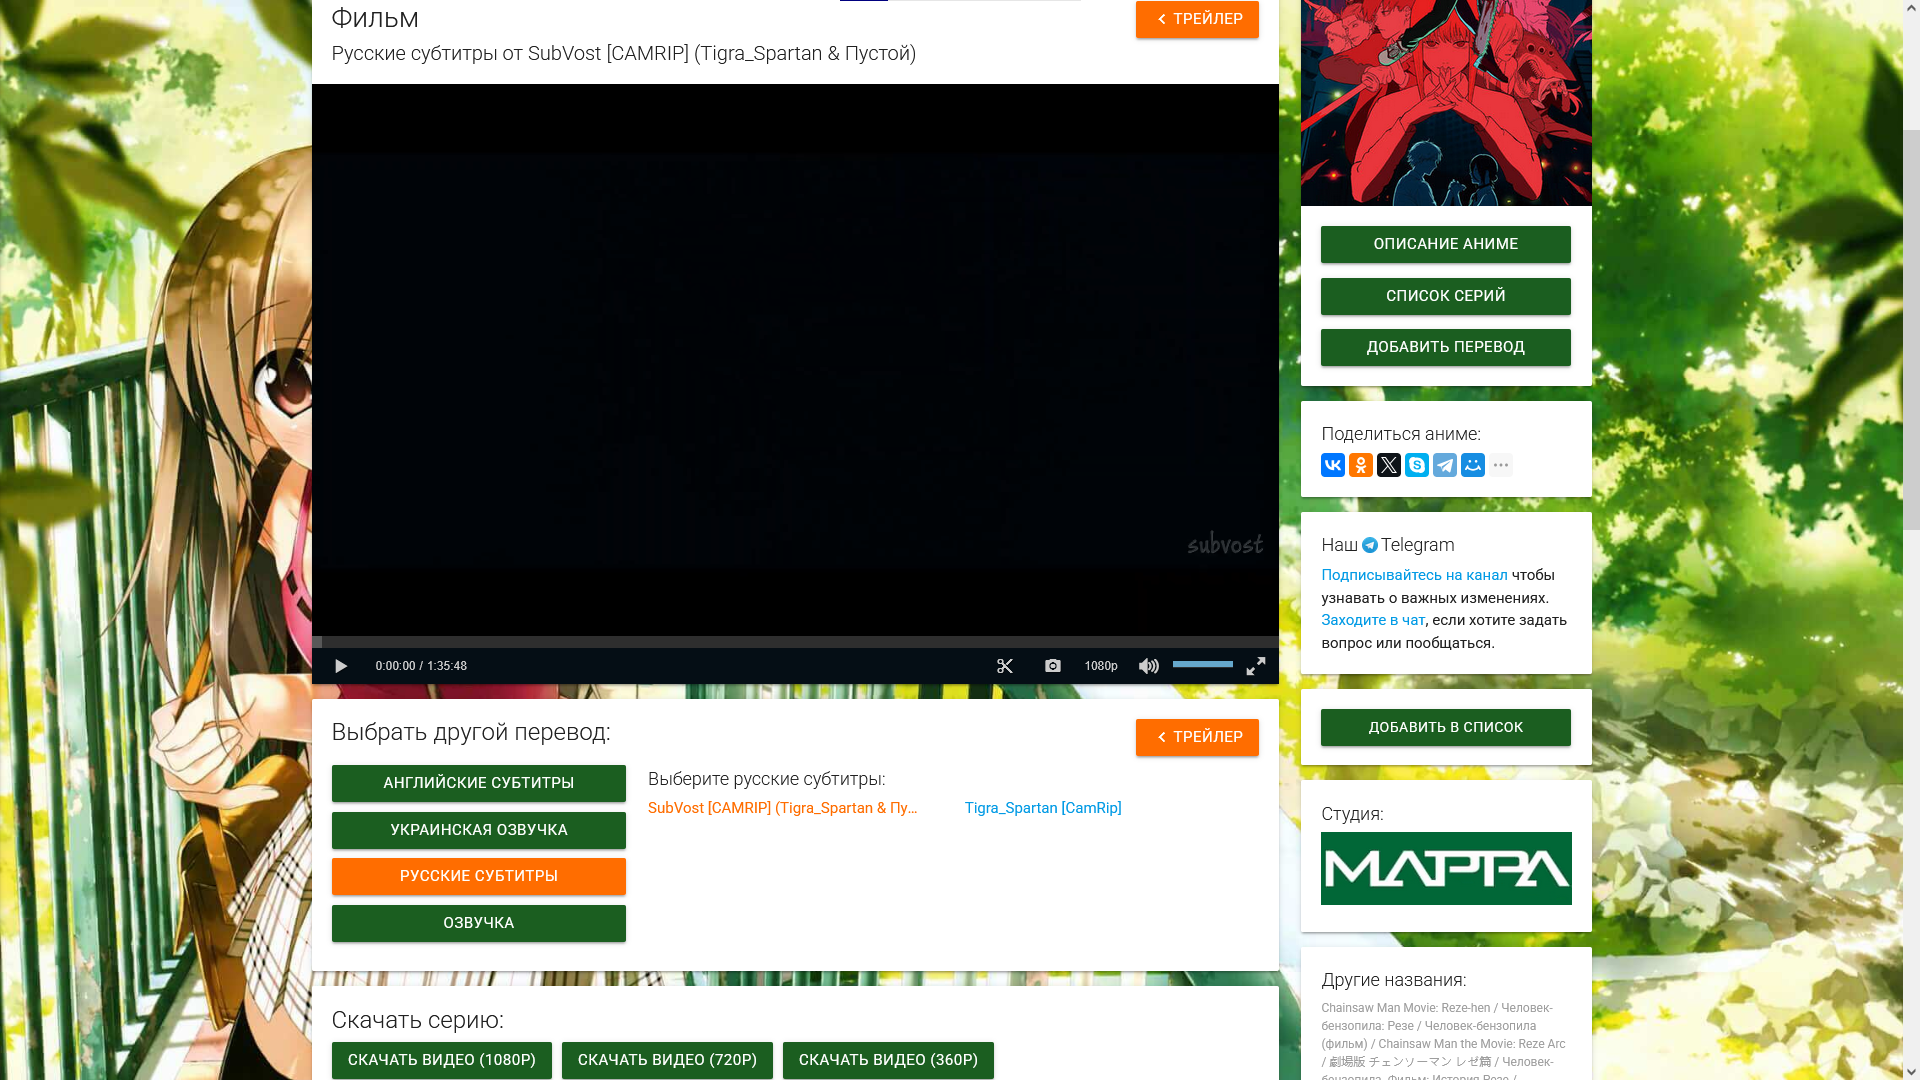1920x1080 pixels.
Task: Share via Skype icon
Action: click(x=1417, y=465)
